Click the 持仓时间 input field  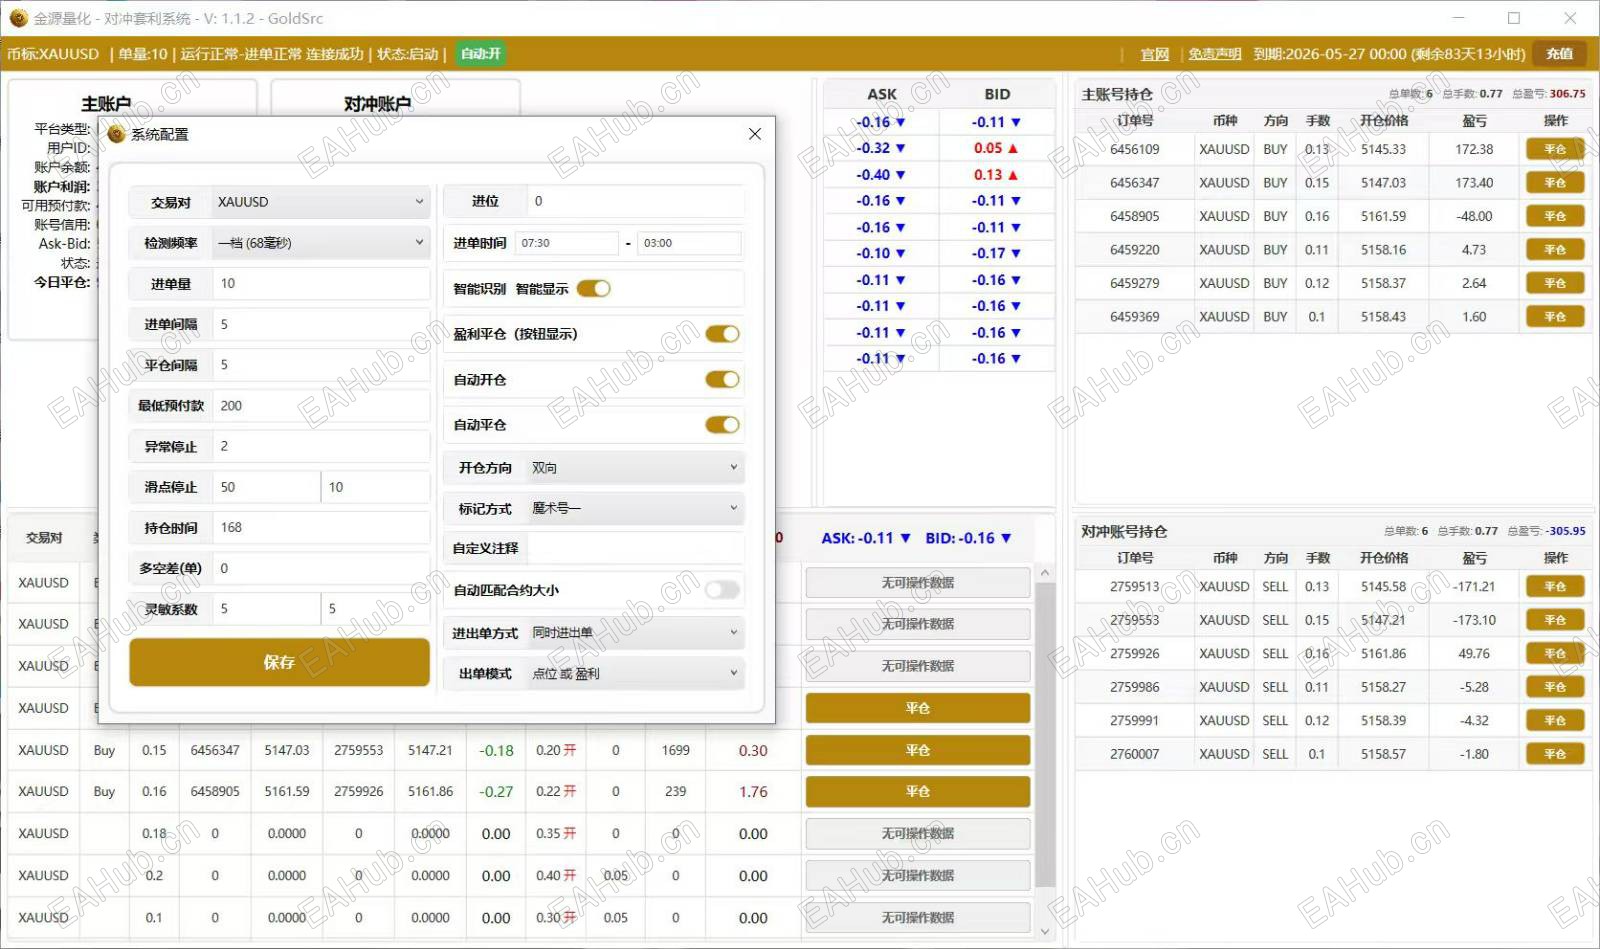[x=321, y=528]
